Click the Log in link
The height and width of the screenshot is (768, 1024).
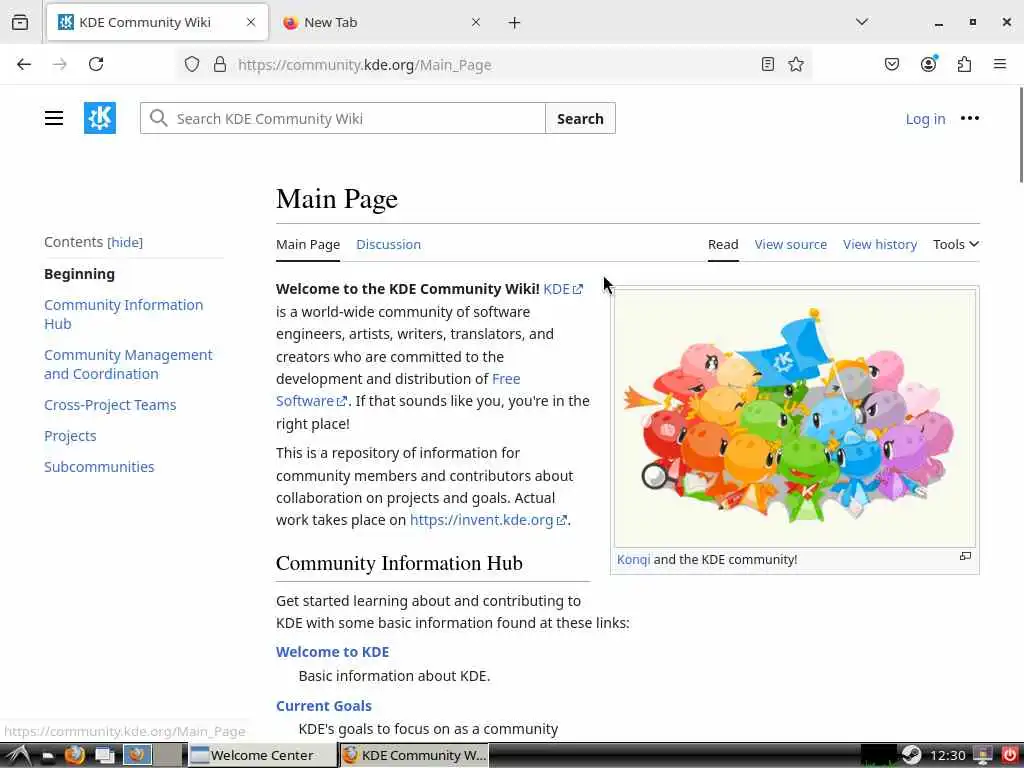click(x=925, y=119)
